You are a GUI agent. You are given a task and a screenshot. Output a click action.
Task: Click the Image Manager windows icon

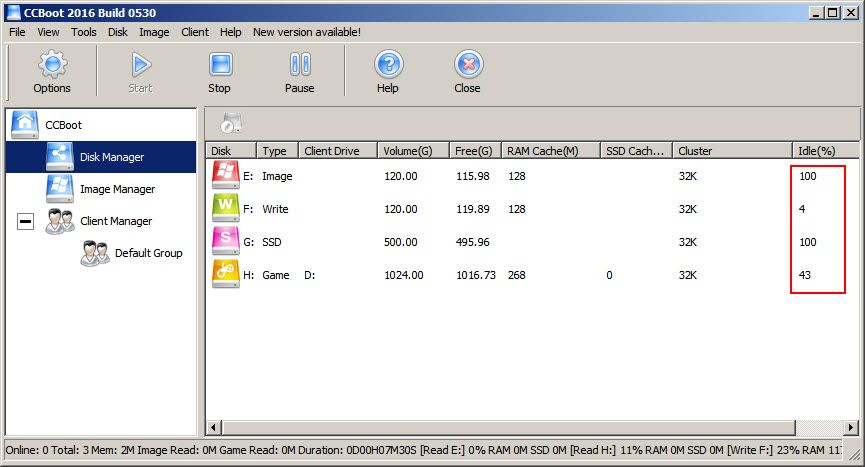[60, 189]
